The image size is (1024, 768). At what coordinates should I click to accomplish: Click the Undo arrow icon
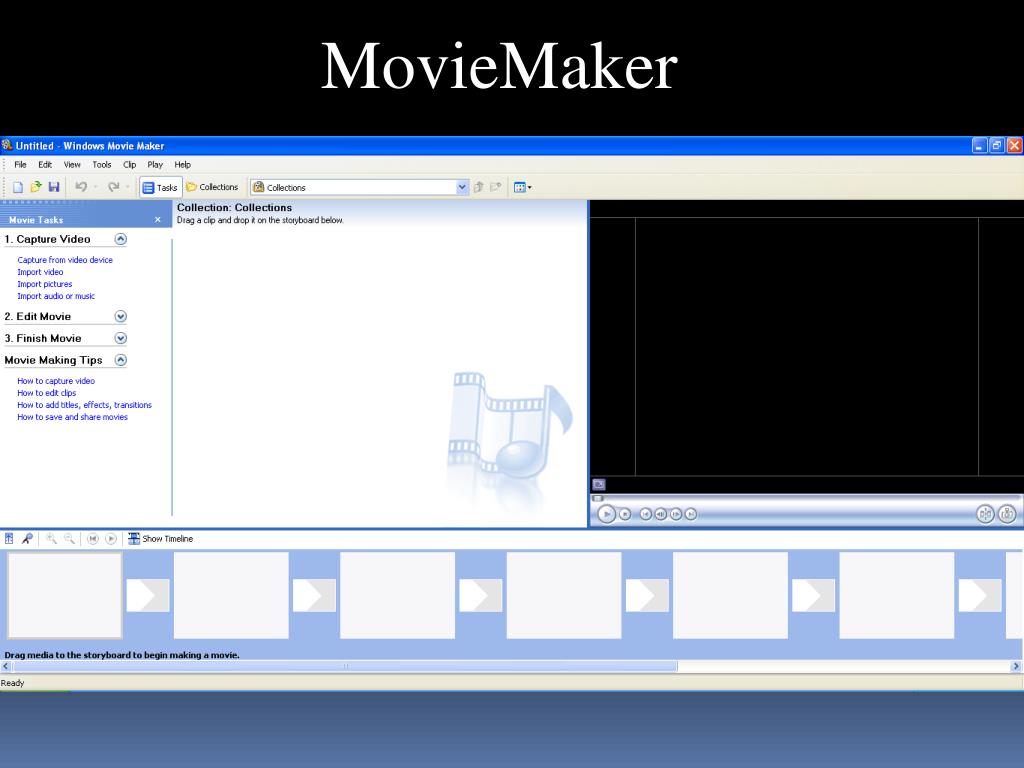(x=81, y=187)
